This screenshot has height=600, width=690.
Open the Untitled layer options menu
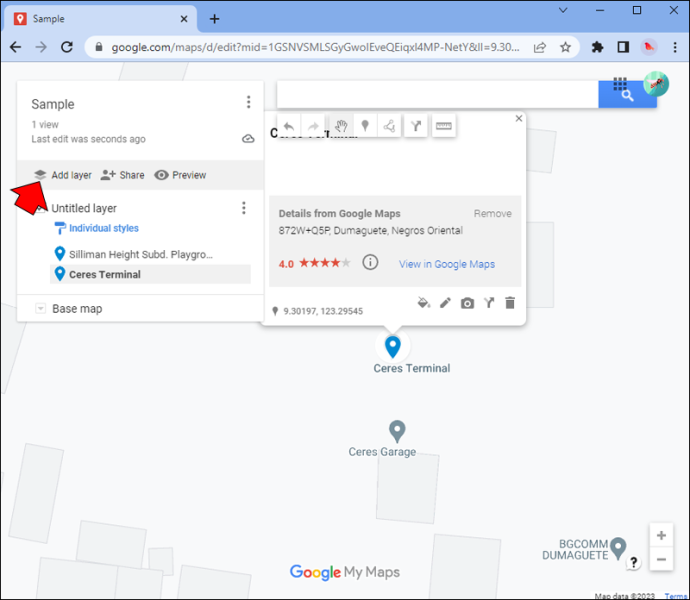pyautogui.click(x=244, y=208)
